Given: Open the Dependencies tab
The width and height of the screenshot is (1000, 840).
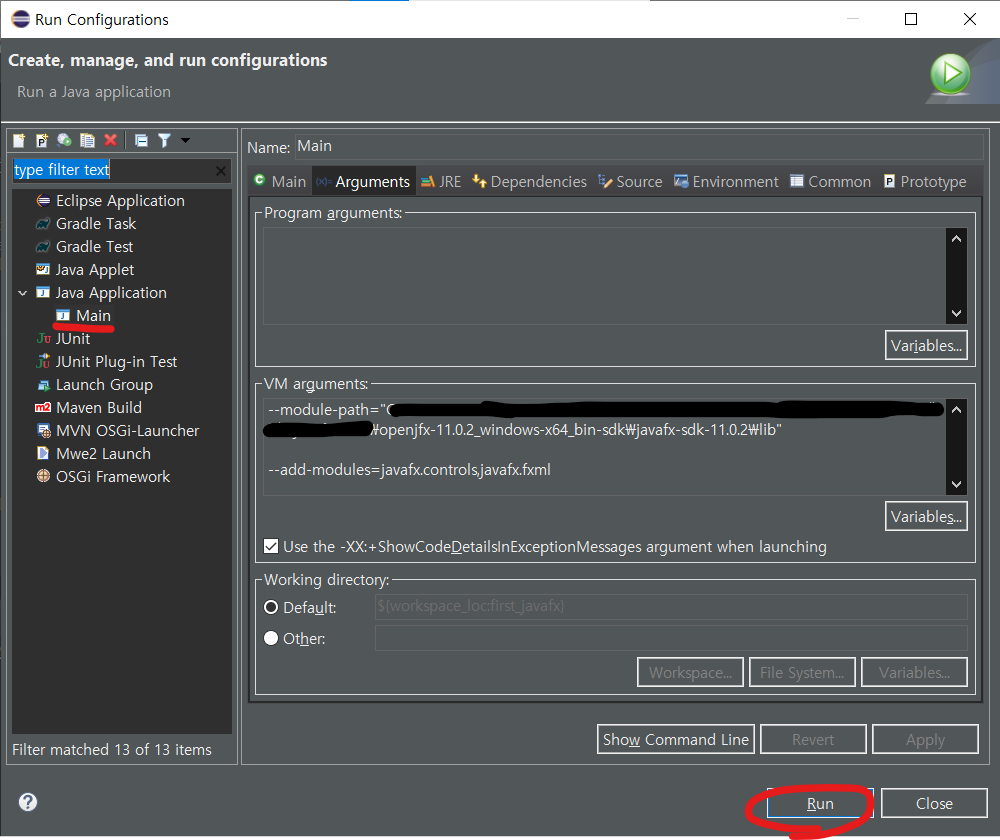Looking at the screenshot, I should click(529, 182).
